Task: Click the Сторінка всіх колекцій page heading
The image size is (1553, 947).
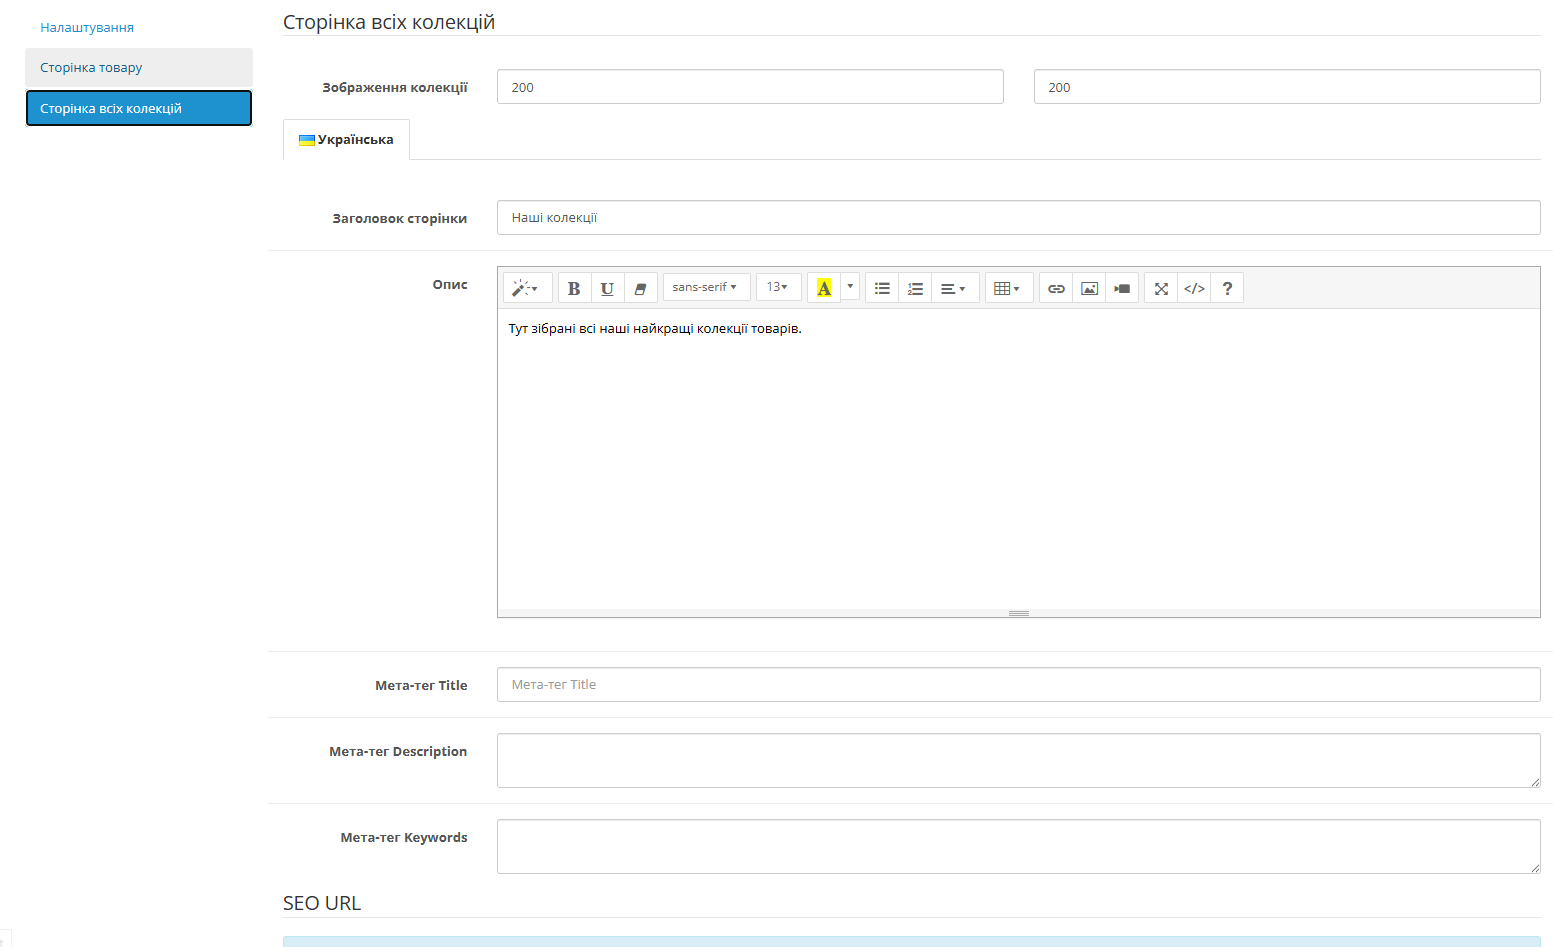Action: point(389,22)
